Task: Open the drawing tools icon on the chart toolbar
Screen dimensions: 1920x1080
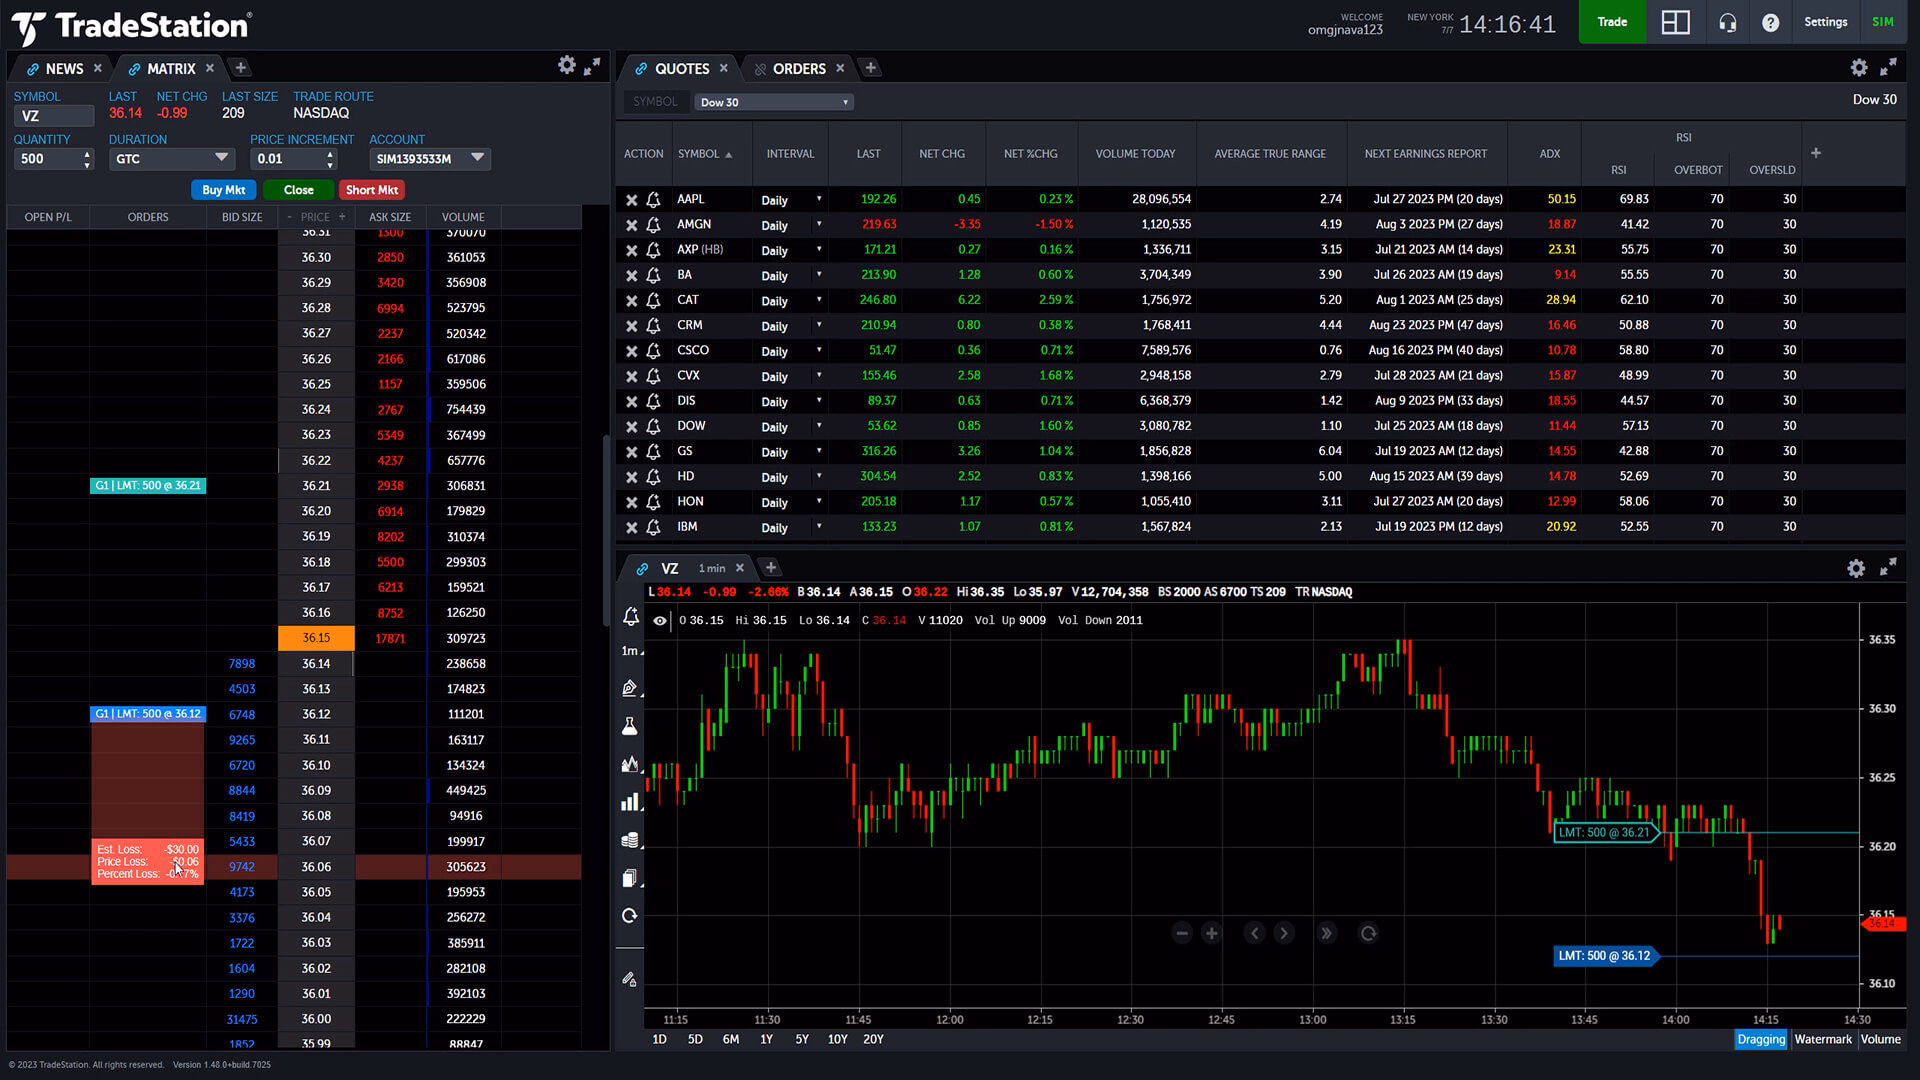Action: [629, 687]
